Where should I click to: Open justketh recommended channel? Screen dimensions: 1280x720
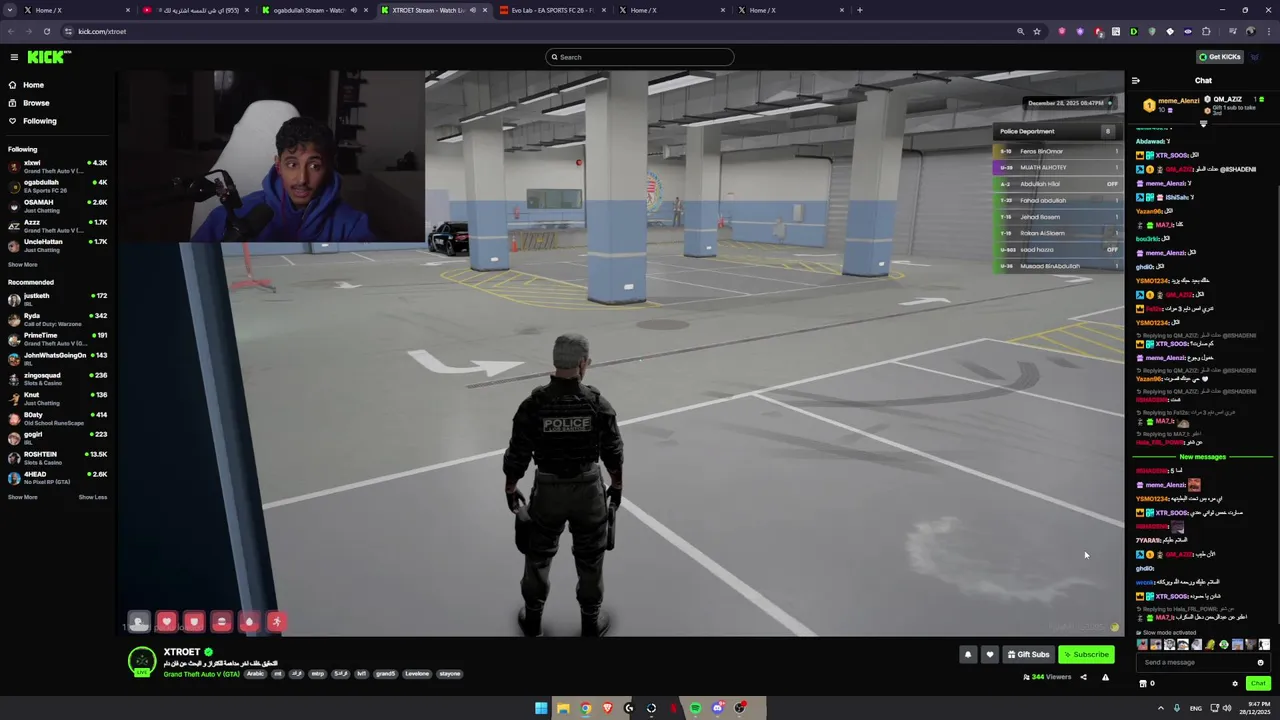[x=57, y=299]
